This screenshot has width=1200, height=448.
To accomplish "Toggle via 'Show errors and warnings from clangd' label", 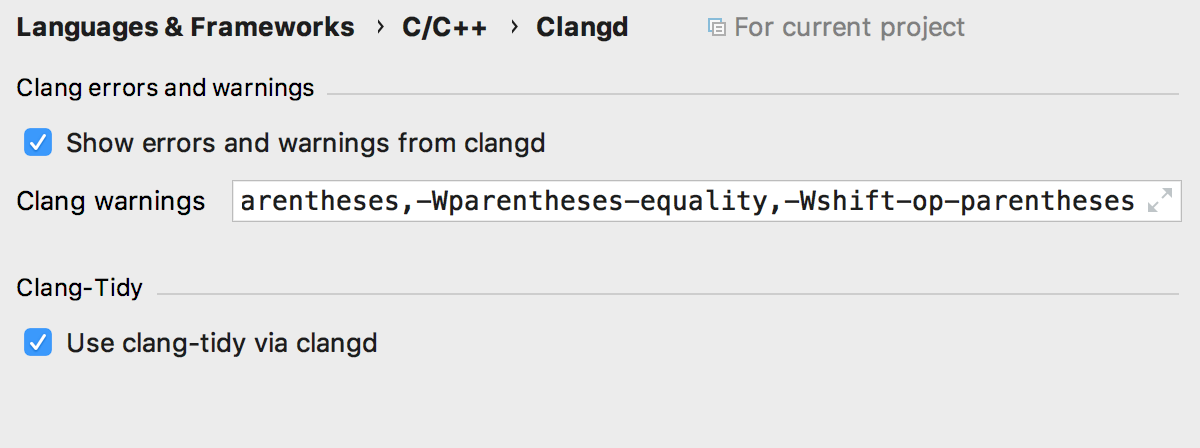I will 306,143.
